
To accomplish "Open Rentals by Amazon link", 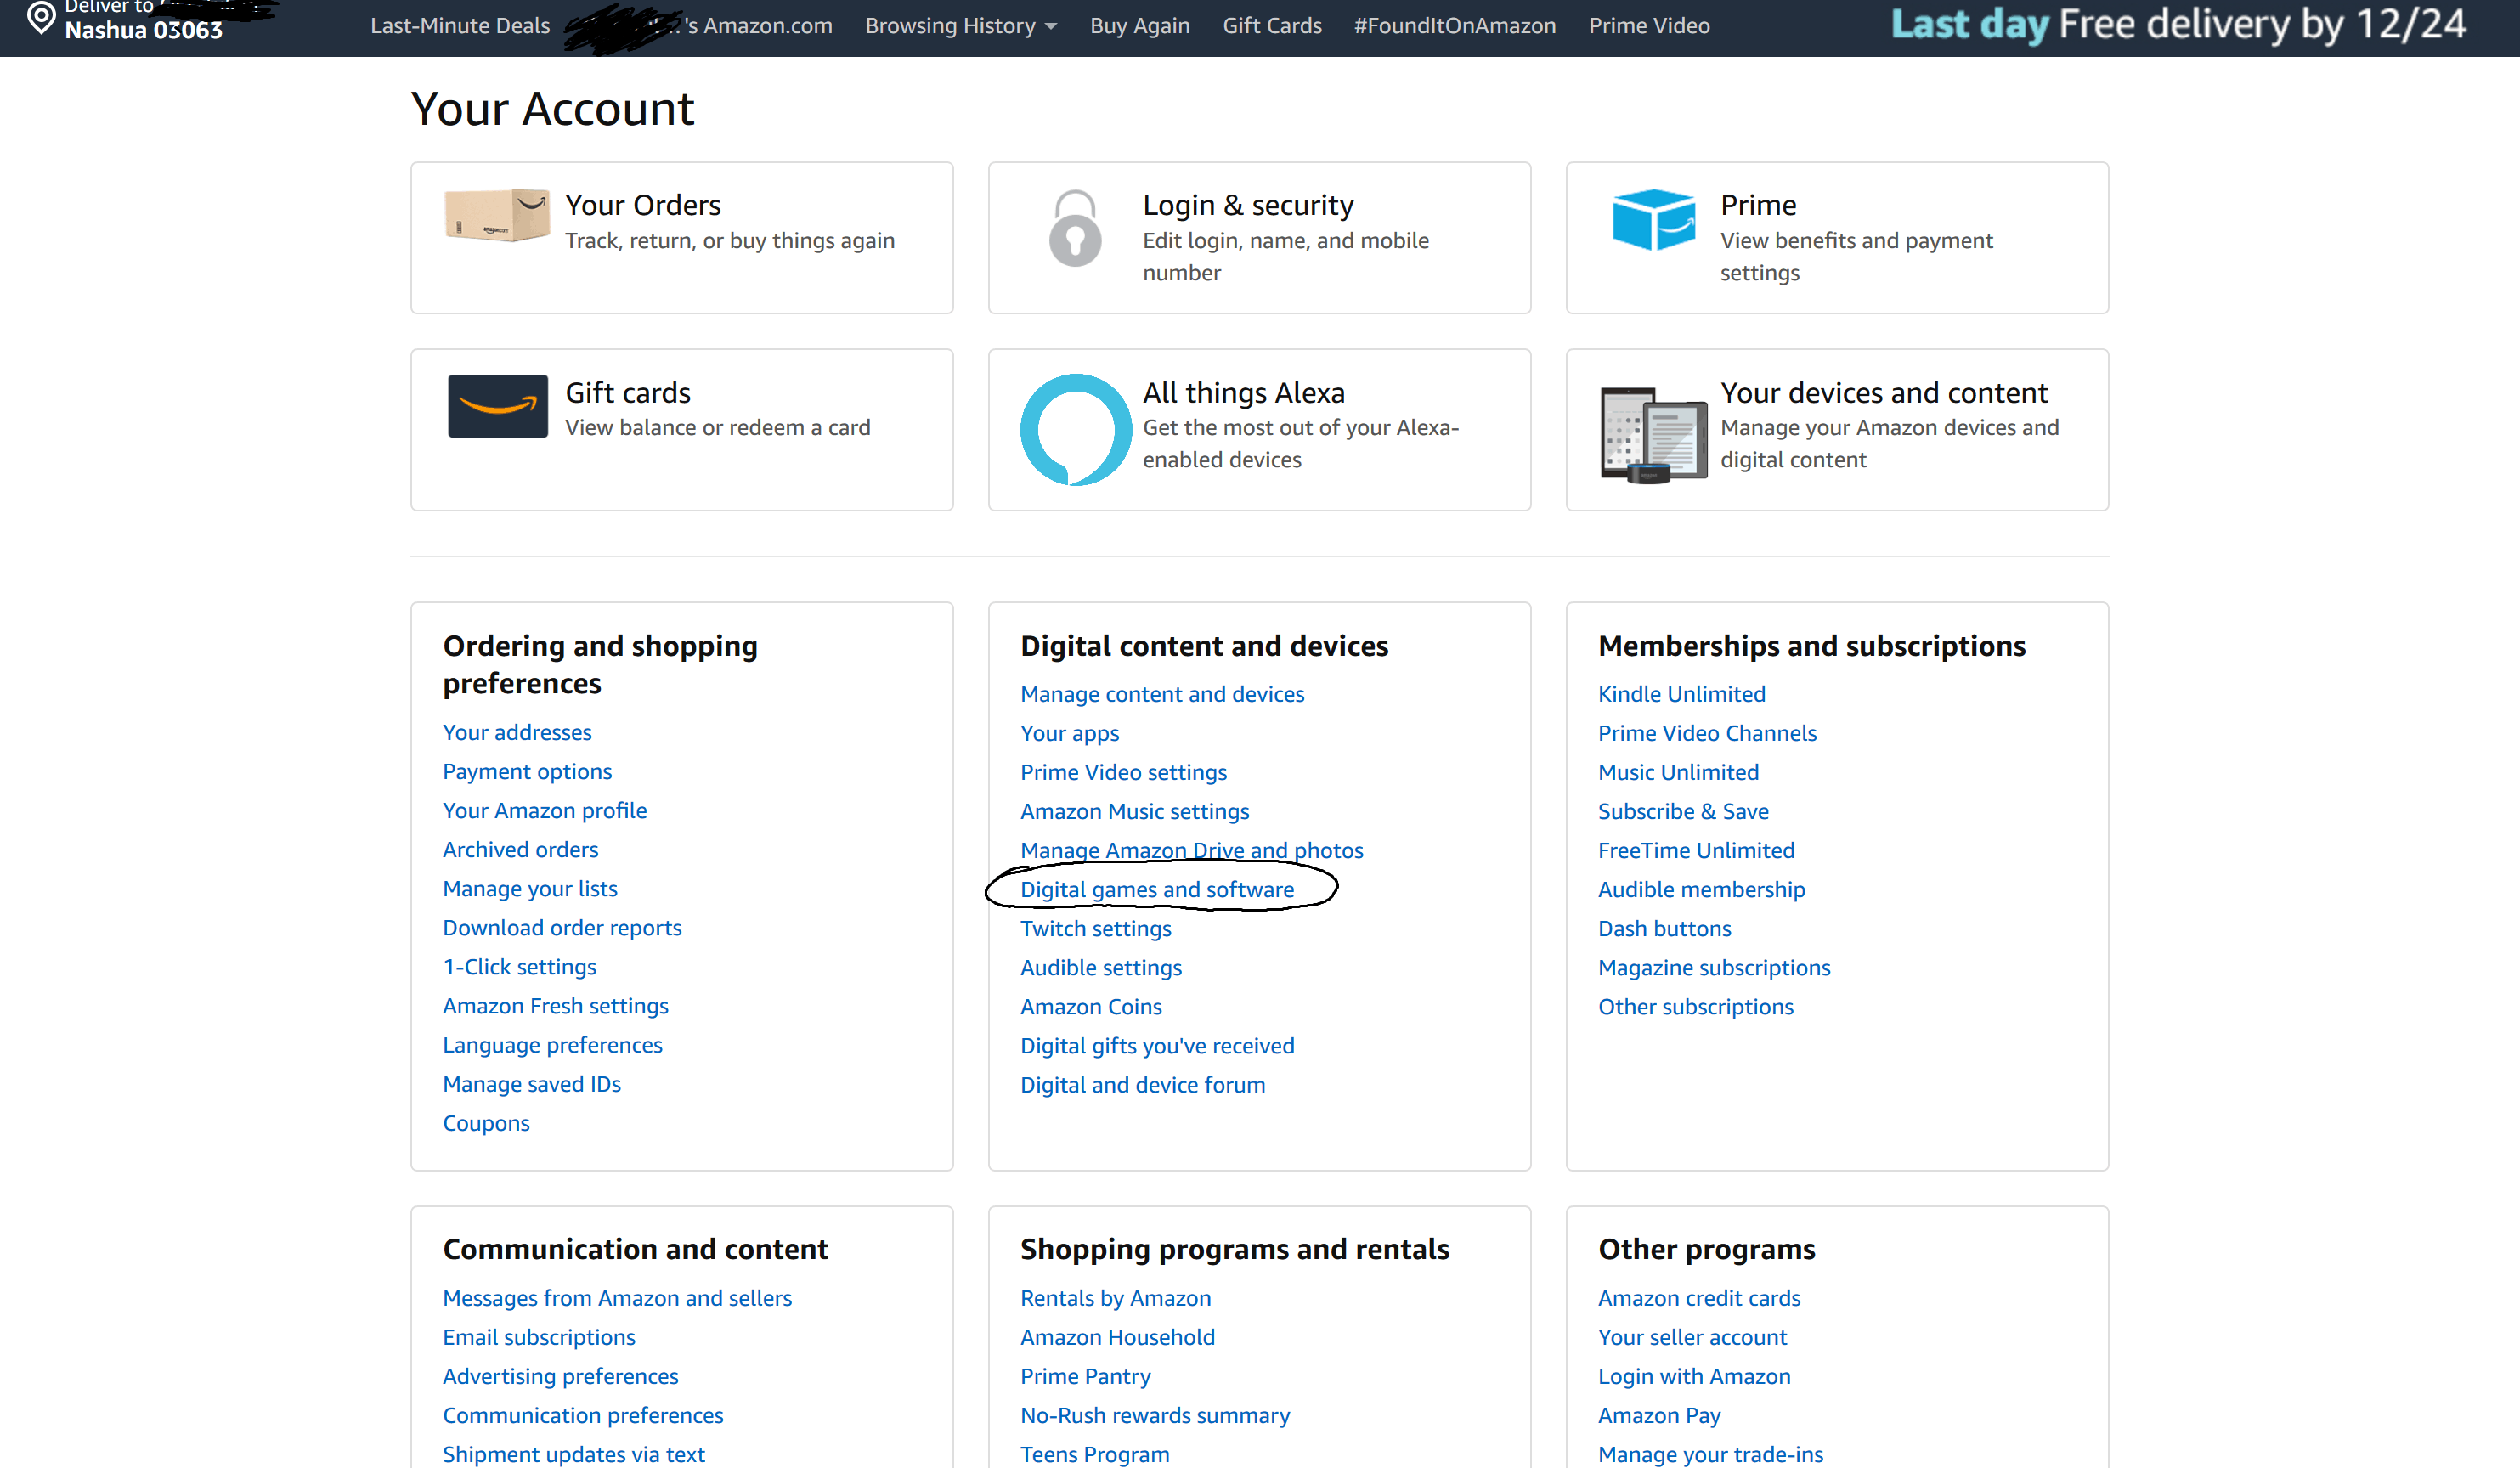I will click(1115, 1298).
